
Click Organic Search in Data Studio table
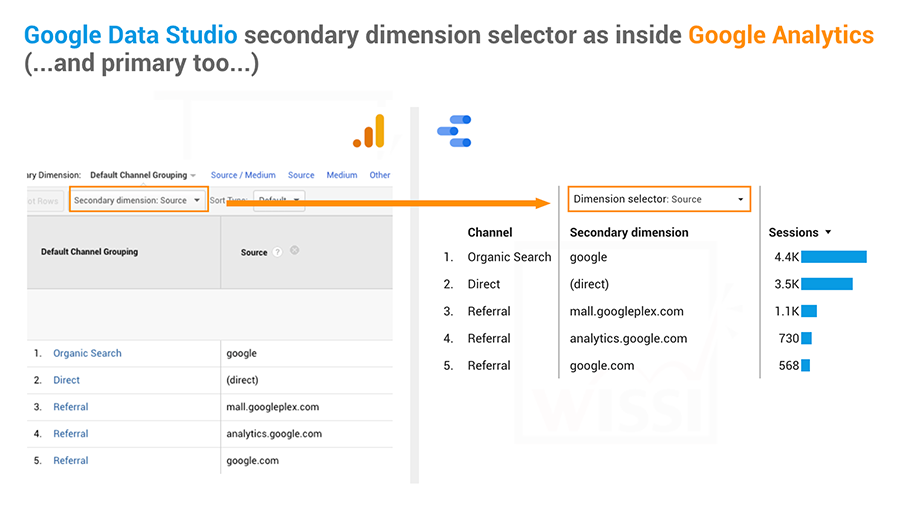point(509,257)
